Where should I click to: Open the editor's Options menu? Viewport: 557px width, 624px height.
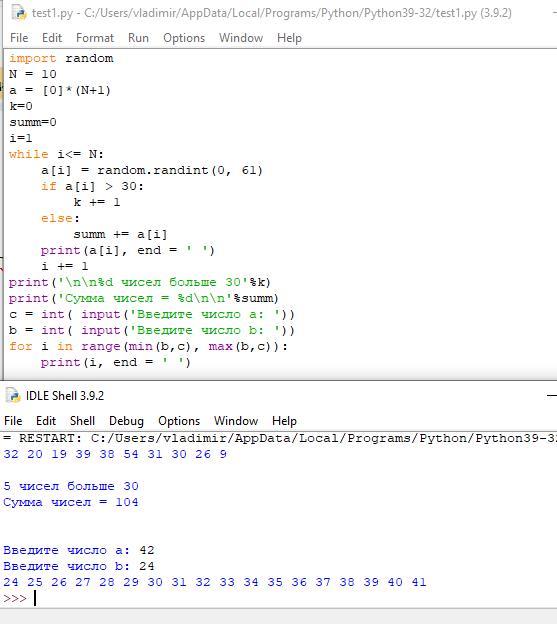tap(184, 38)
